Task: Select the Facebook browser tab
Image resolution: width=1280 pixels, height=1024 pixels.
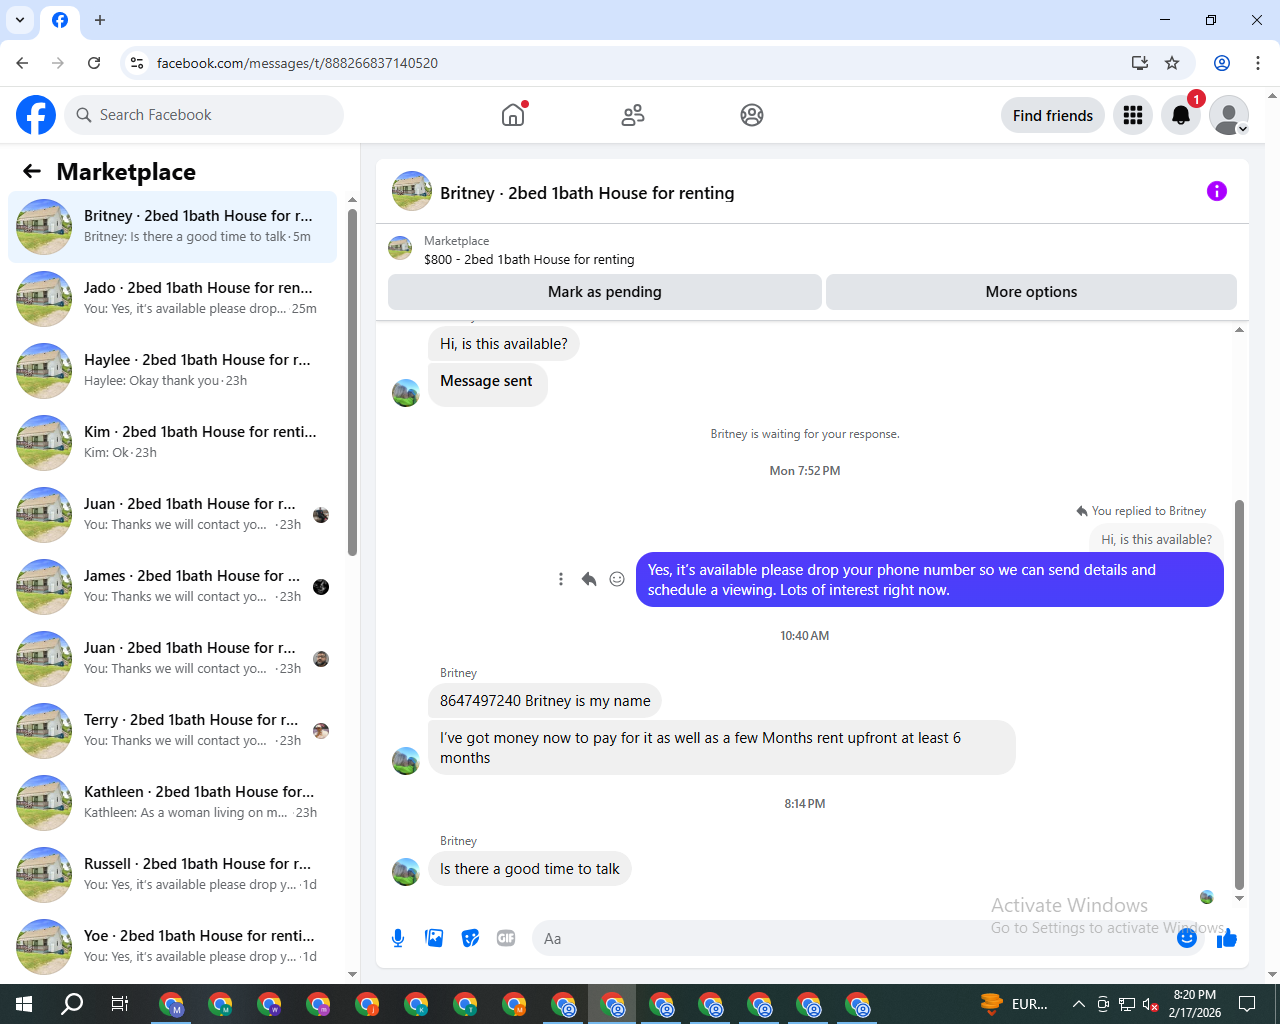Action: (60, 20)
